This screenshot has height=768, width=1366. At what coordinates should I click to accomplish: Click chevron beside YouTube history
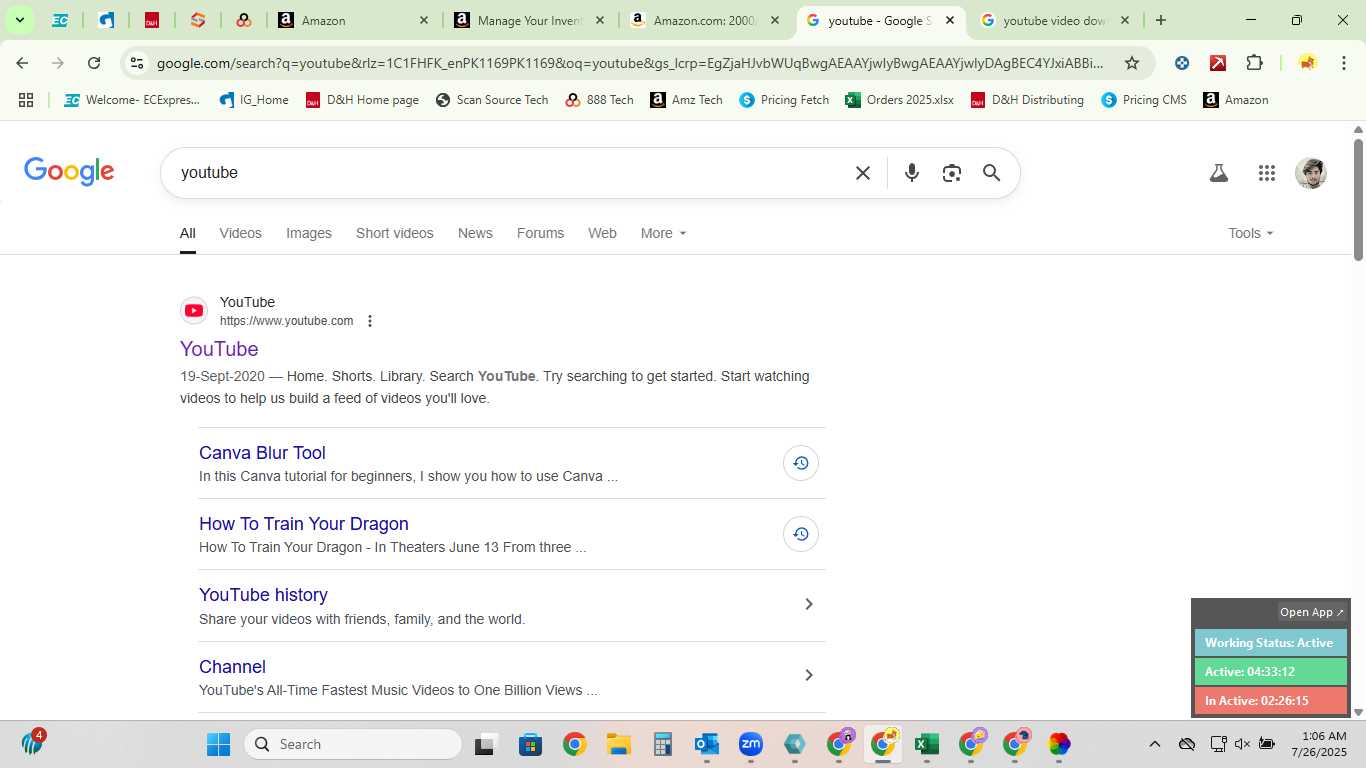point(809,604)
